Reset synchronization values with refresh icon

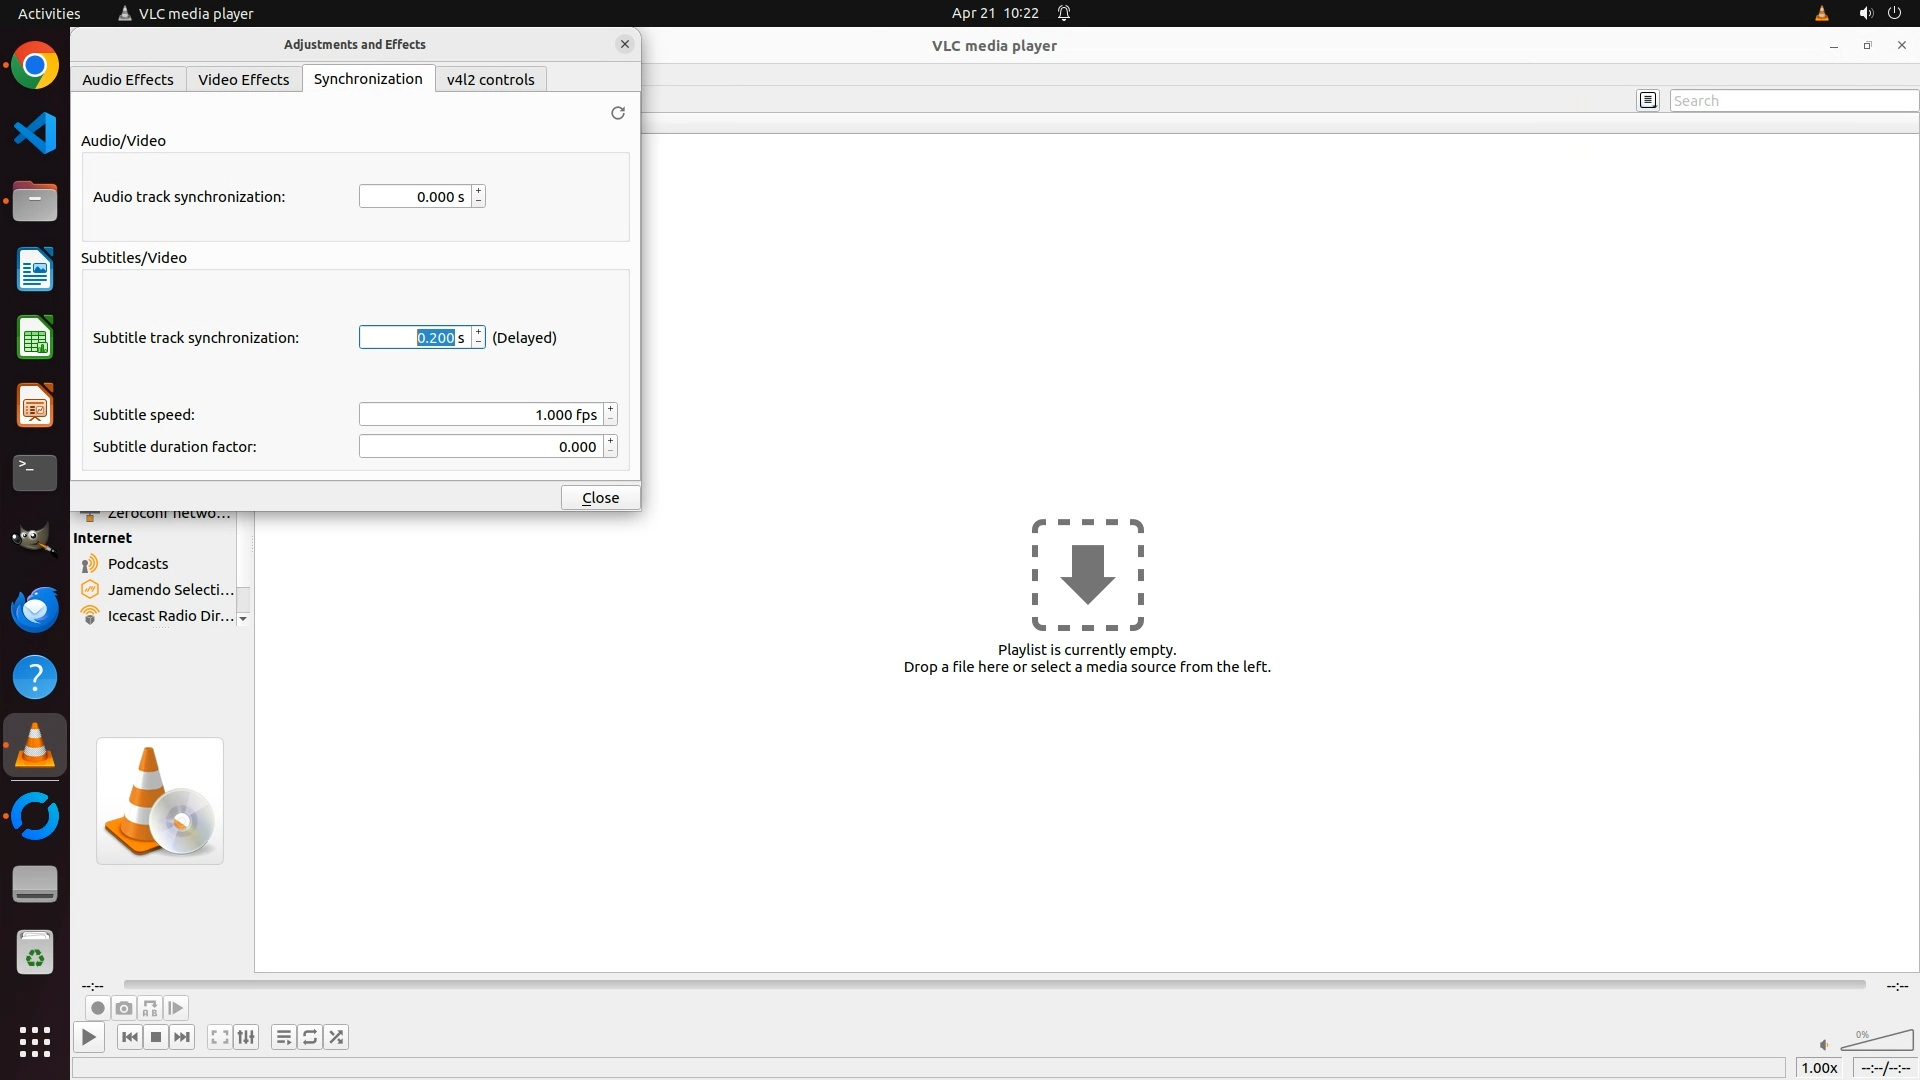click(x=618, y=113)
